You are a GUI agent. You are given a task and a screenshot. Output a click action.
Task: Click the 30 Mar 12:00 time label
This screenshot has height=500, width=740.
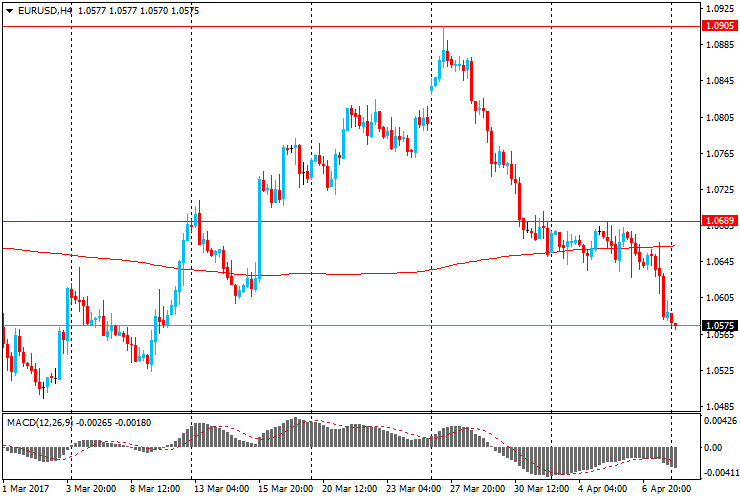point(541,489)
